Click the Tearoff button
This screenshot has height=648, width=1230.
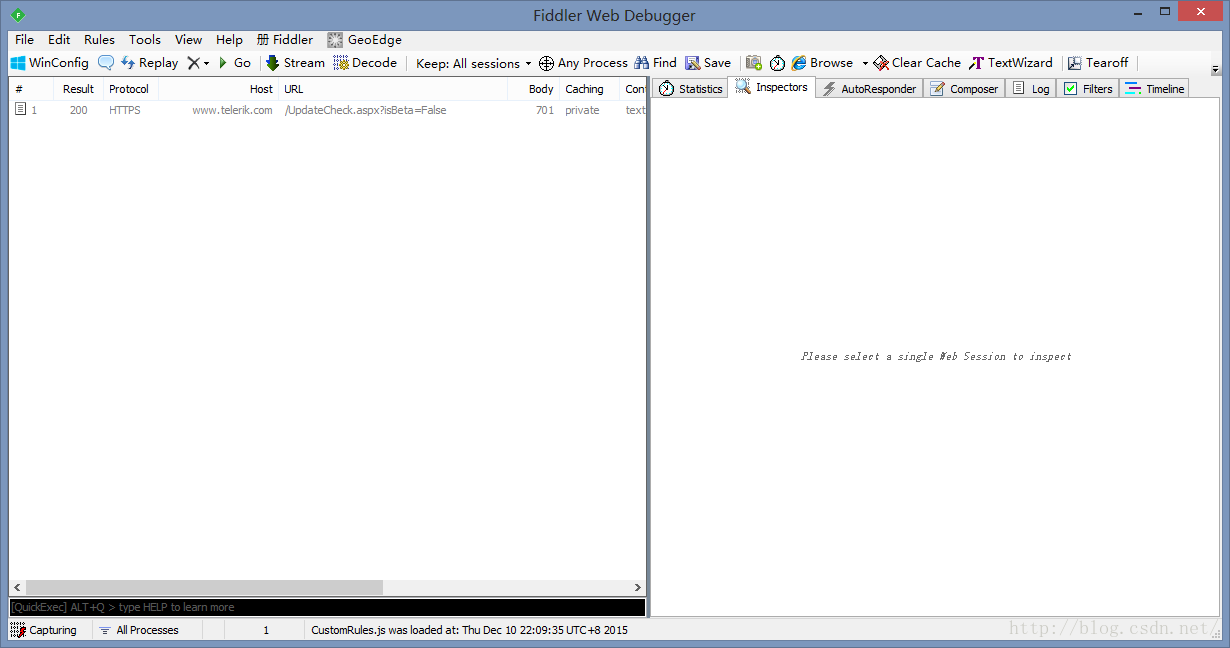point(1098,63)
